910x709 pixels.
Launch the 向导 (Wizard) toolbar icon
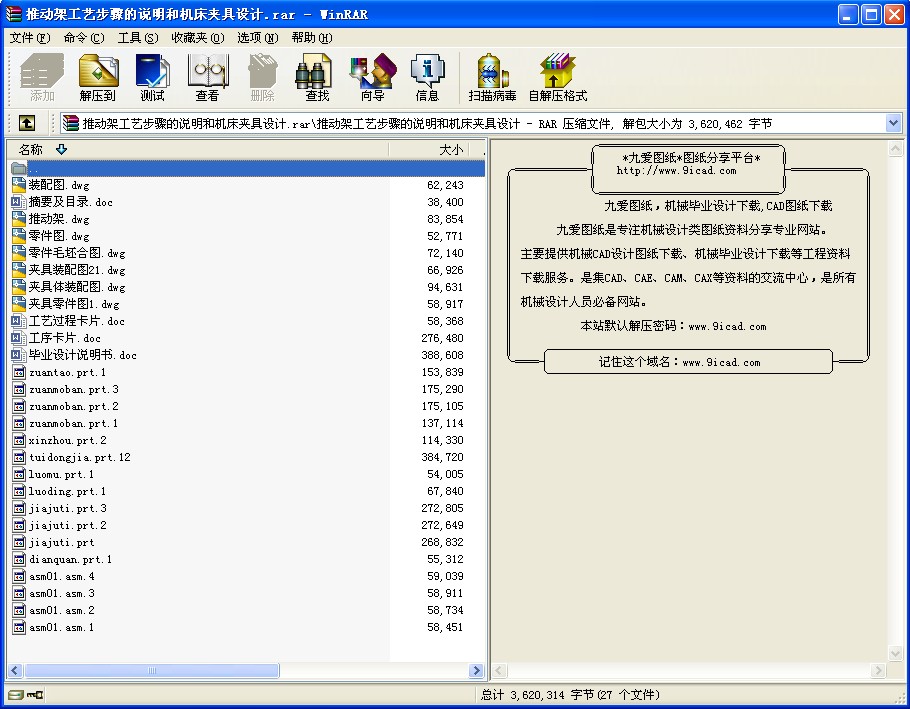[x=372, y=78]
